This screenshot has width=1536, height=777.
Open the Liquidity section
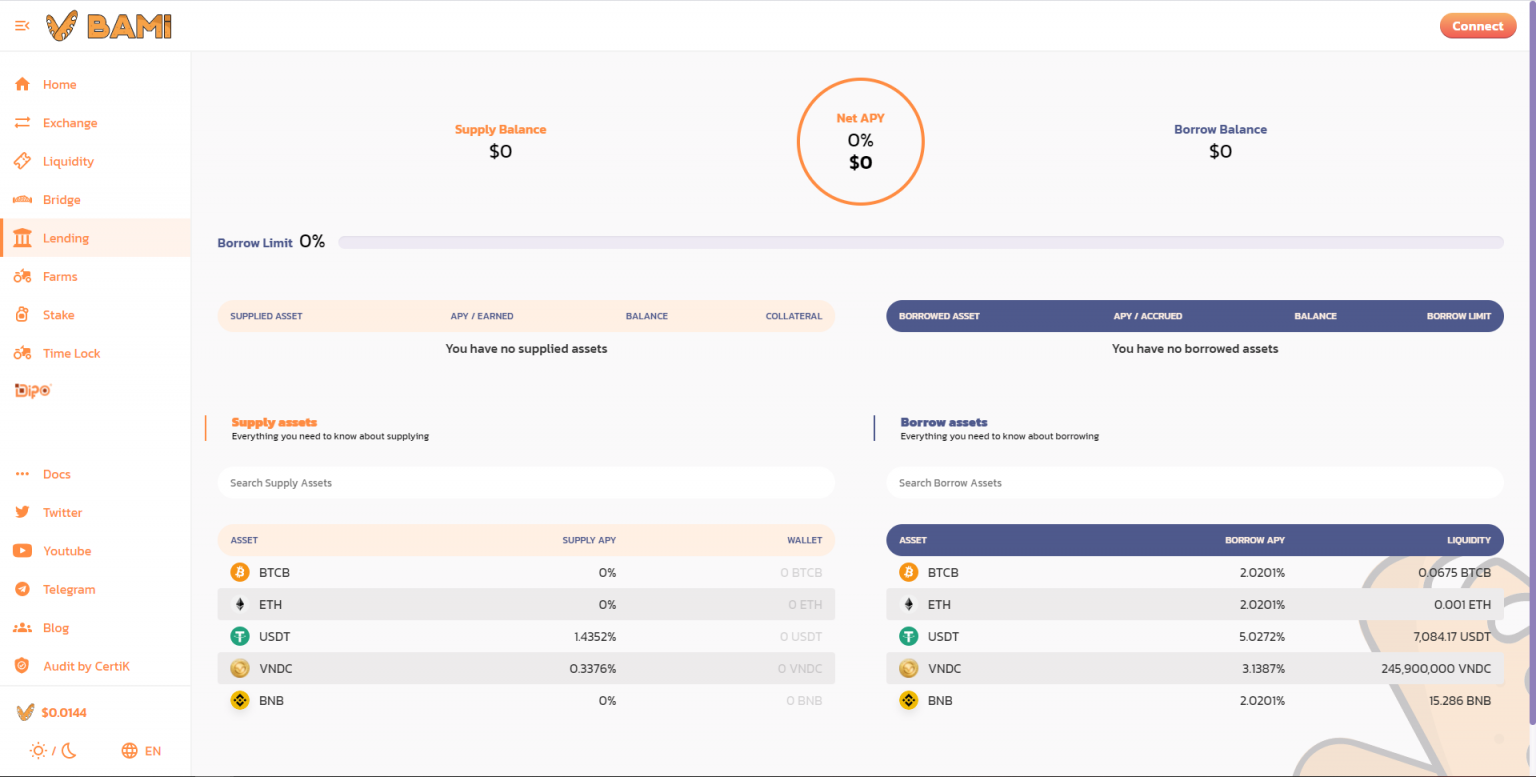(95, 161)
